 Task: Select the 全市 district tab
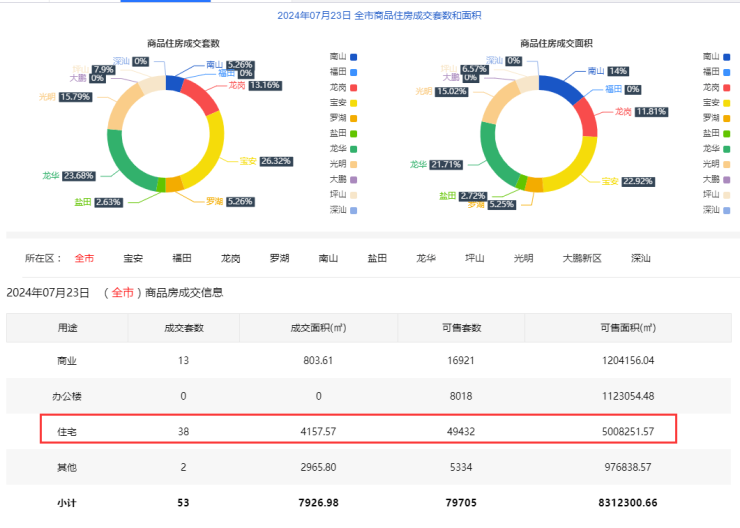(85, 258)
